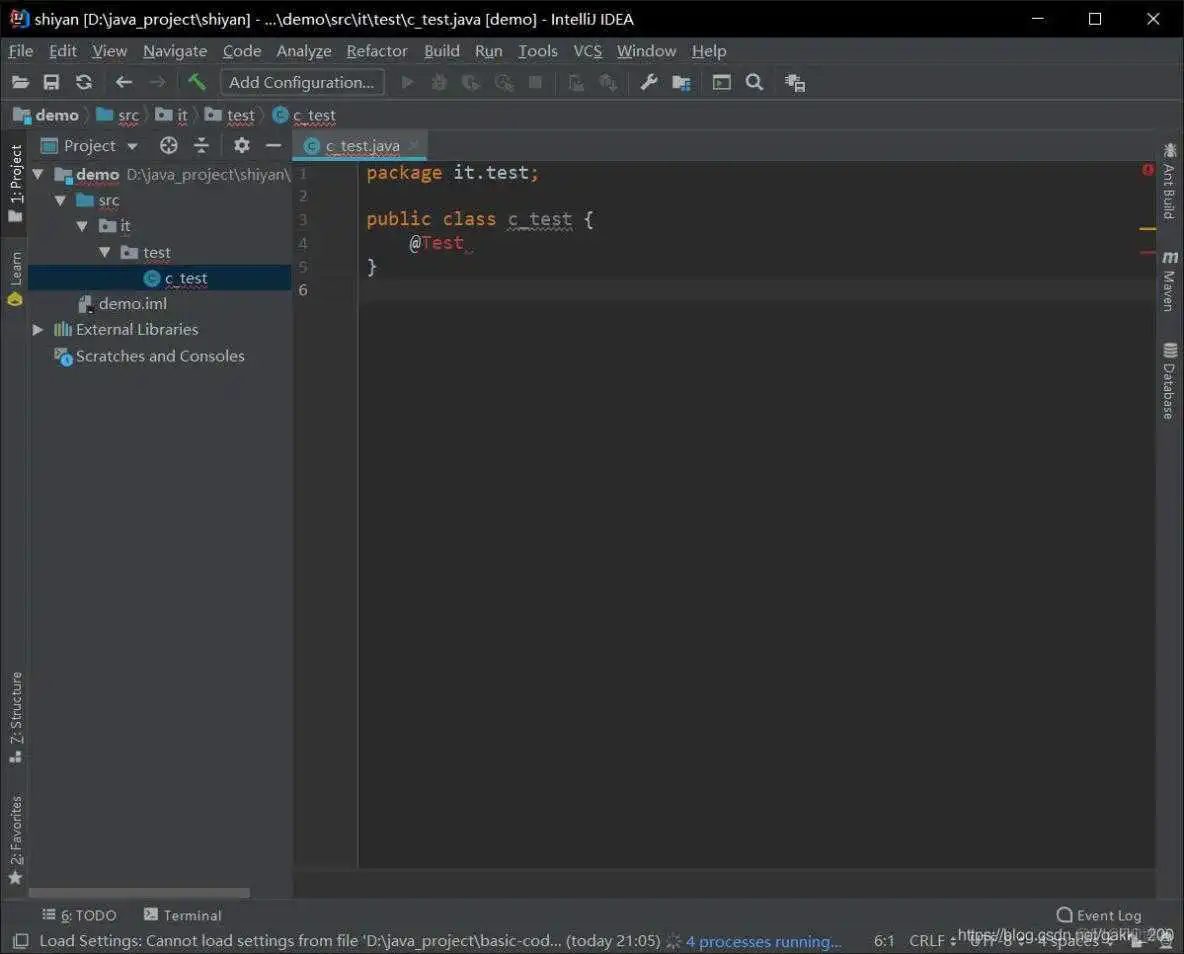Click the Add Configuration button
Viewport: 1184px width, 954px height.
pos(301,82)
